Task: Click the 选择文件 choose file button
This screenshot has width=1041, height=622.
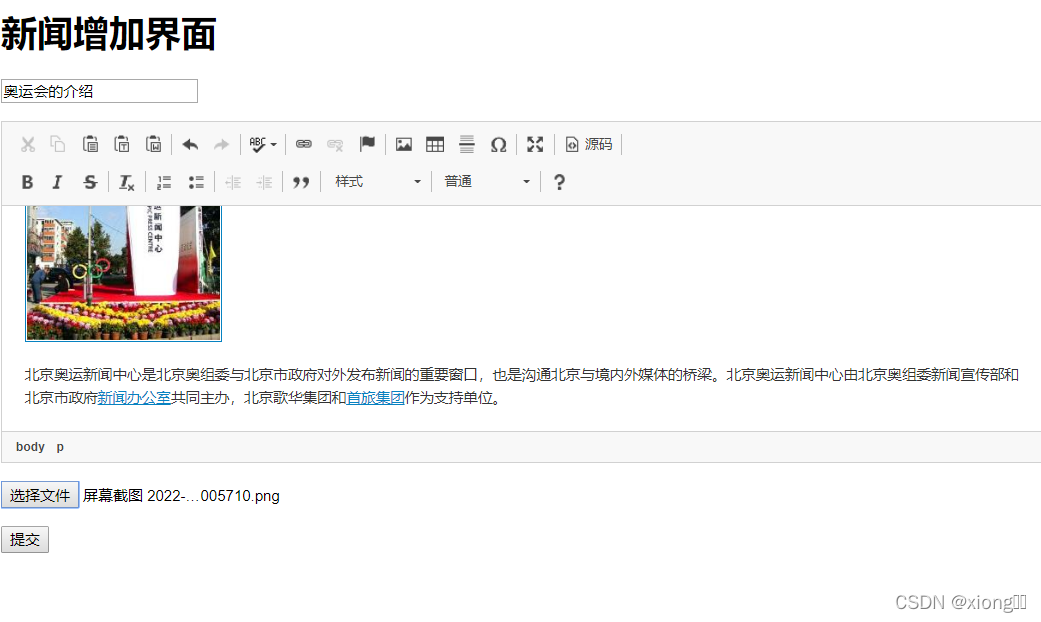Action: (x=40, y=495)
